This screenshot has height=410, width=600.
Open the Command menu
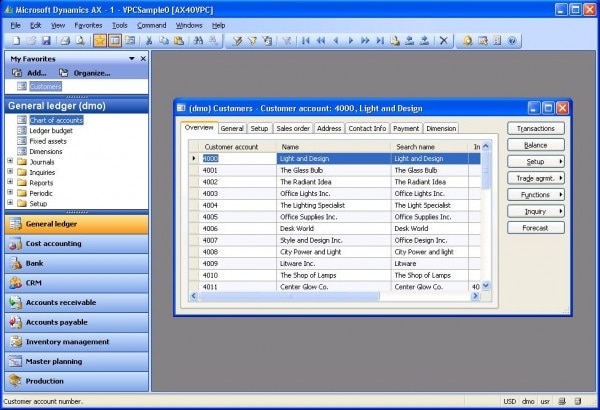pyautogui.click(x=152, y=25)
